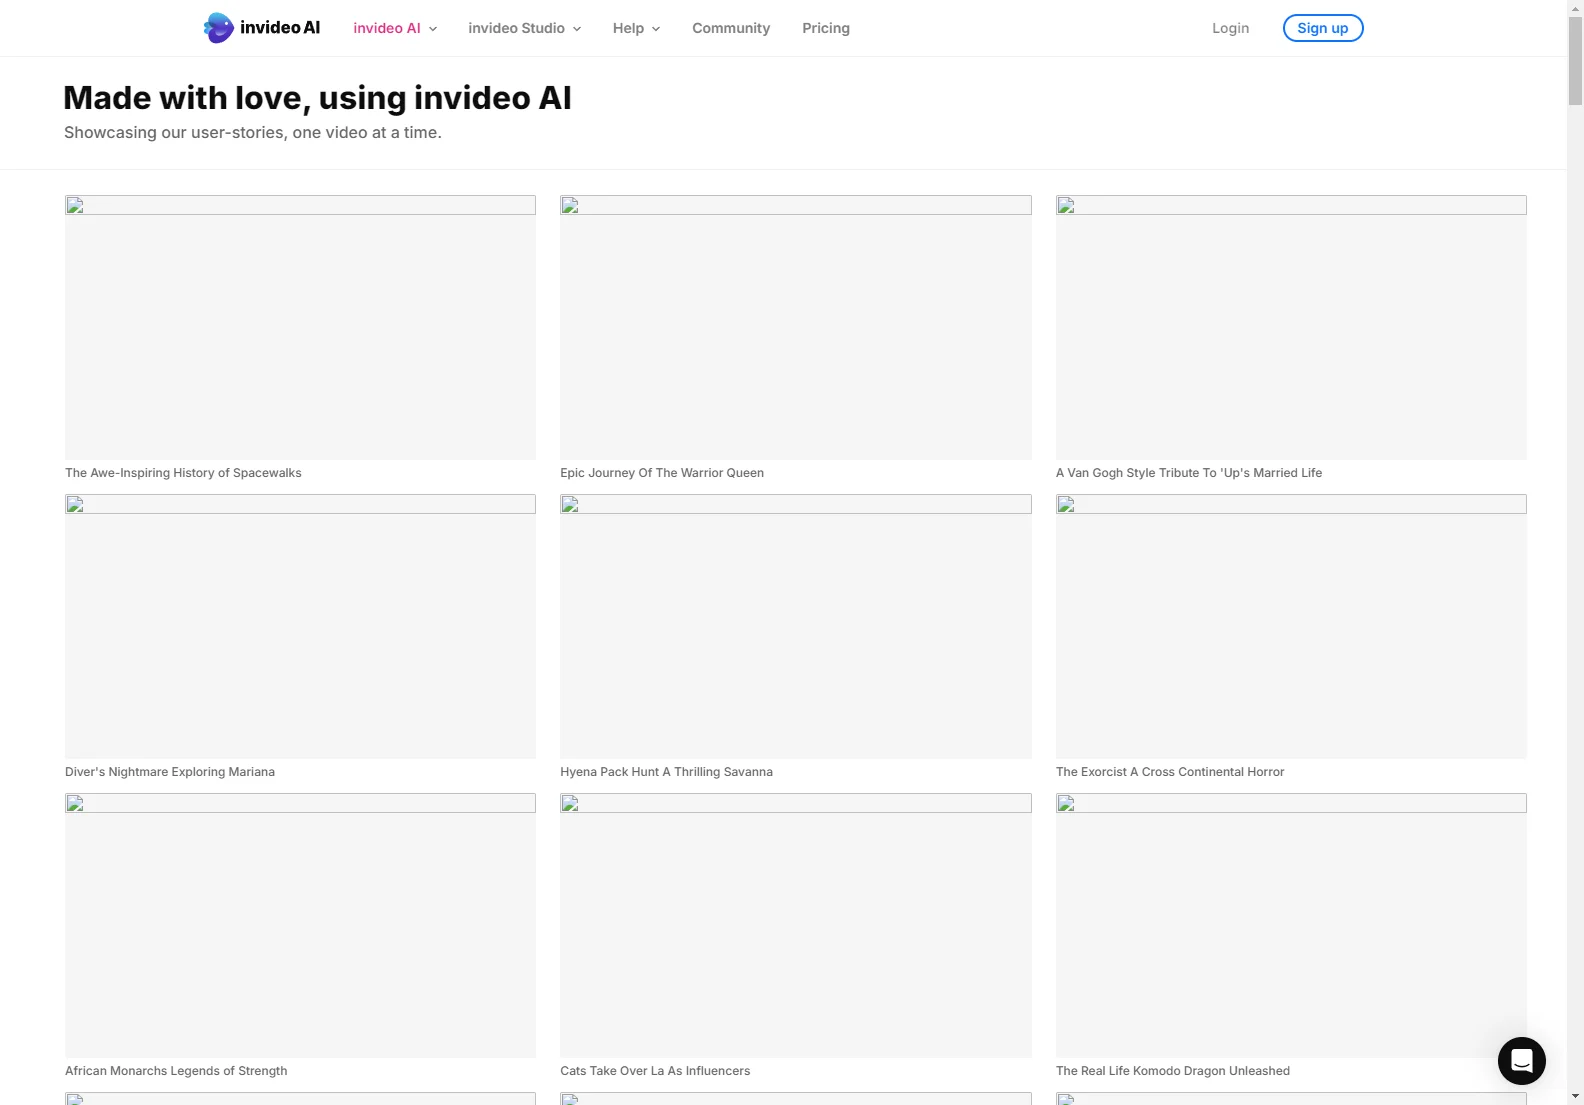
Task: Open The Exorcist Cross Continental Horror thumbnail
Action: tap(1291, 626)
